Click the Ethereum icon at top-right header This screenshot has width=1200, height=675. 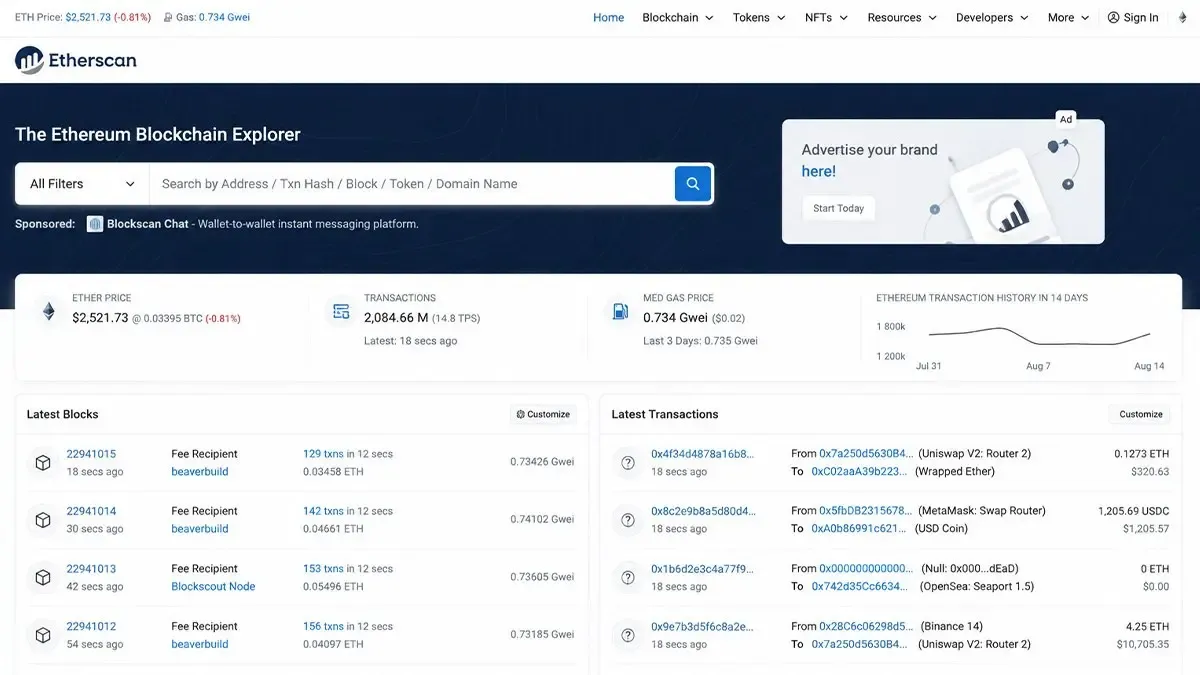[1183, 18]
